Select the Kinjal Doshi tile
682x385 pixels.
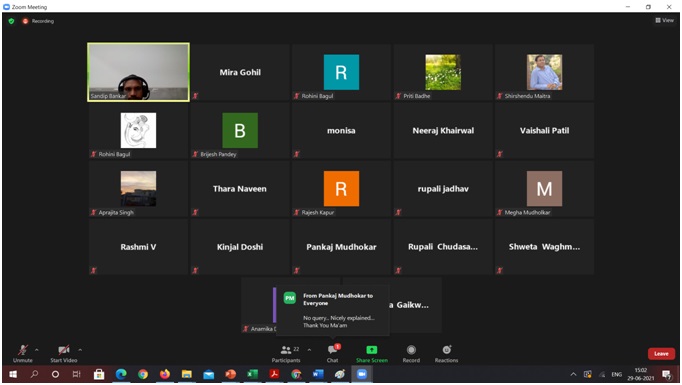click(x=240, y=247)
